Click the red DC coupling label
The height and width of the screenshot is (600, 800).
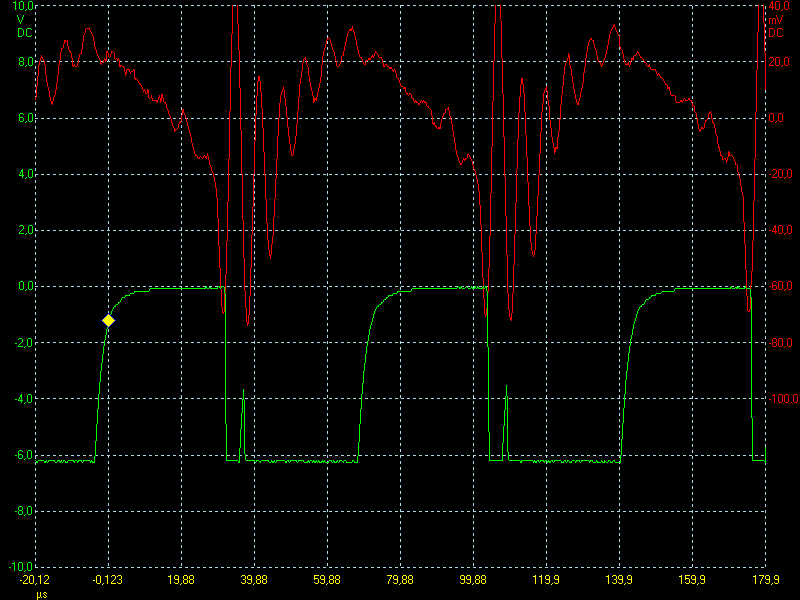point(776,33)
